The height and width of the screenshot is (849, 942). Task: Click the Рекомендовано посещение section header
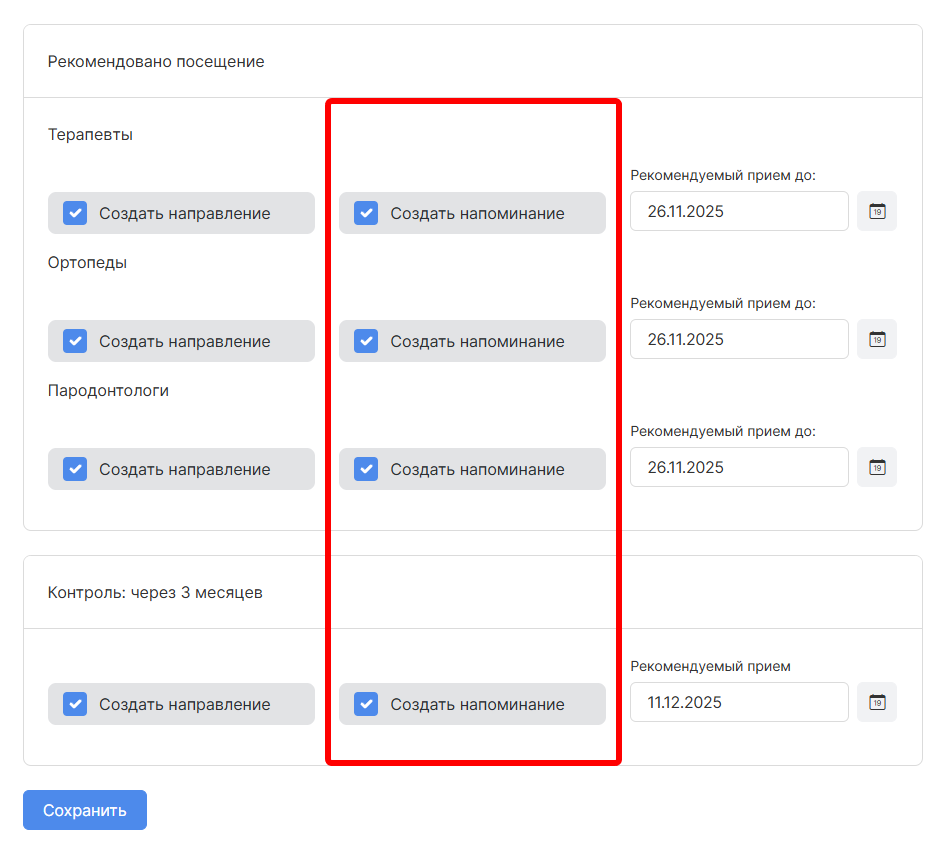[156, 62]
